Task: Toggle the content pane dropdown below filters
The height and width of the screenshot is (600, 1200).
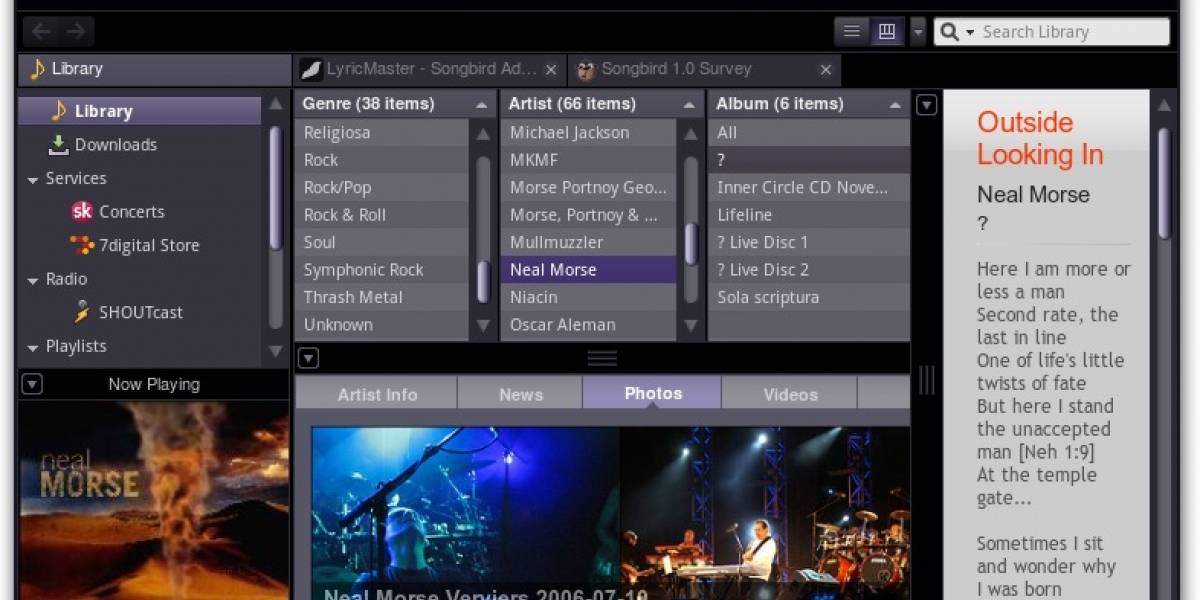Action: pos(308,358)
